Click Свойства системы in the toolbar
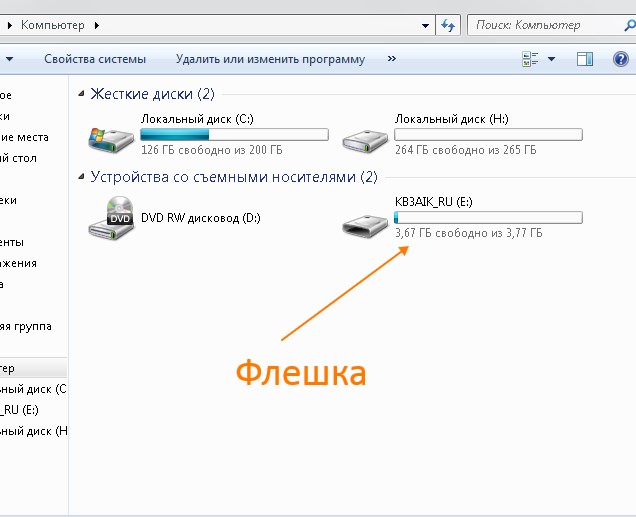The height and width of the screenshot is (517, 636). (95, 59)
